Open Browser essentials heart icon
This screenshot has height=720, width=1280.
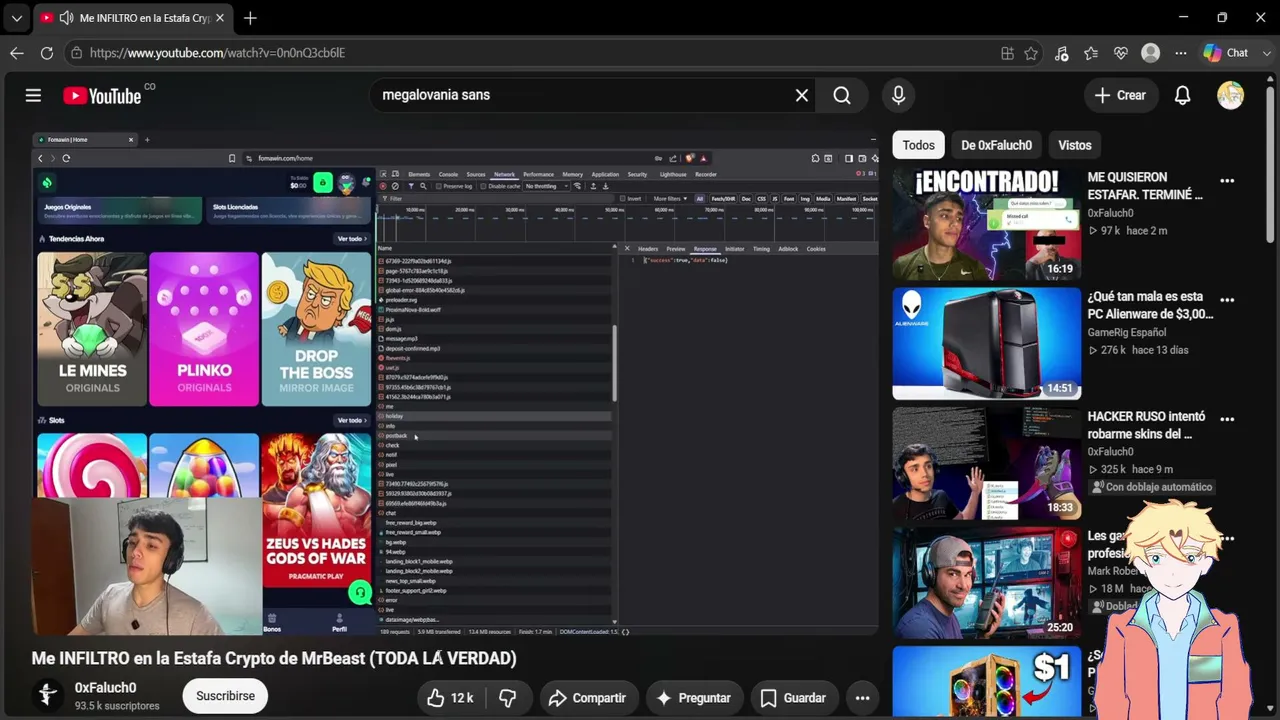pos(1121,53)
